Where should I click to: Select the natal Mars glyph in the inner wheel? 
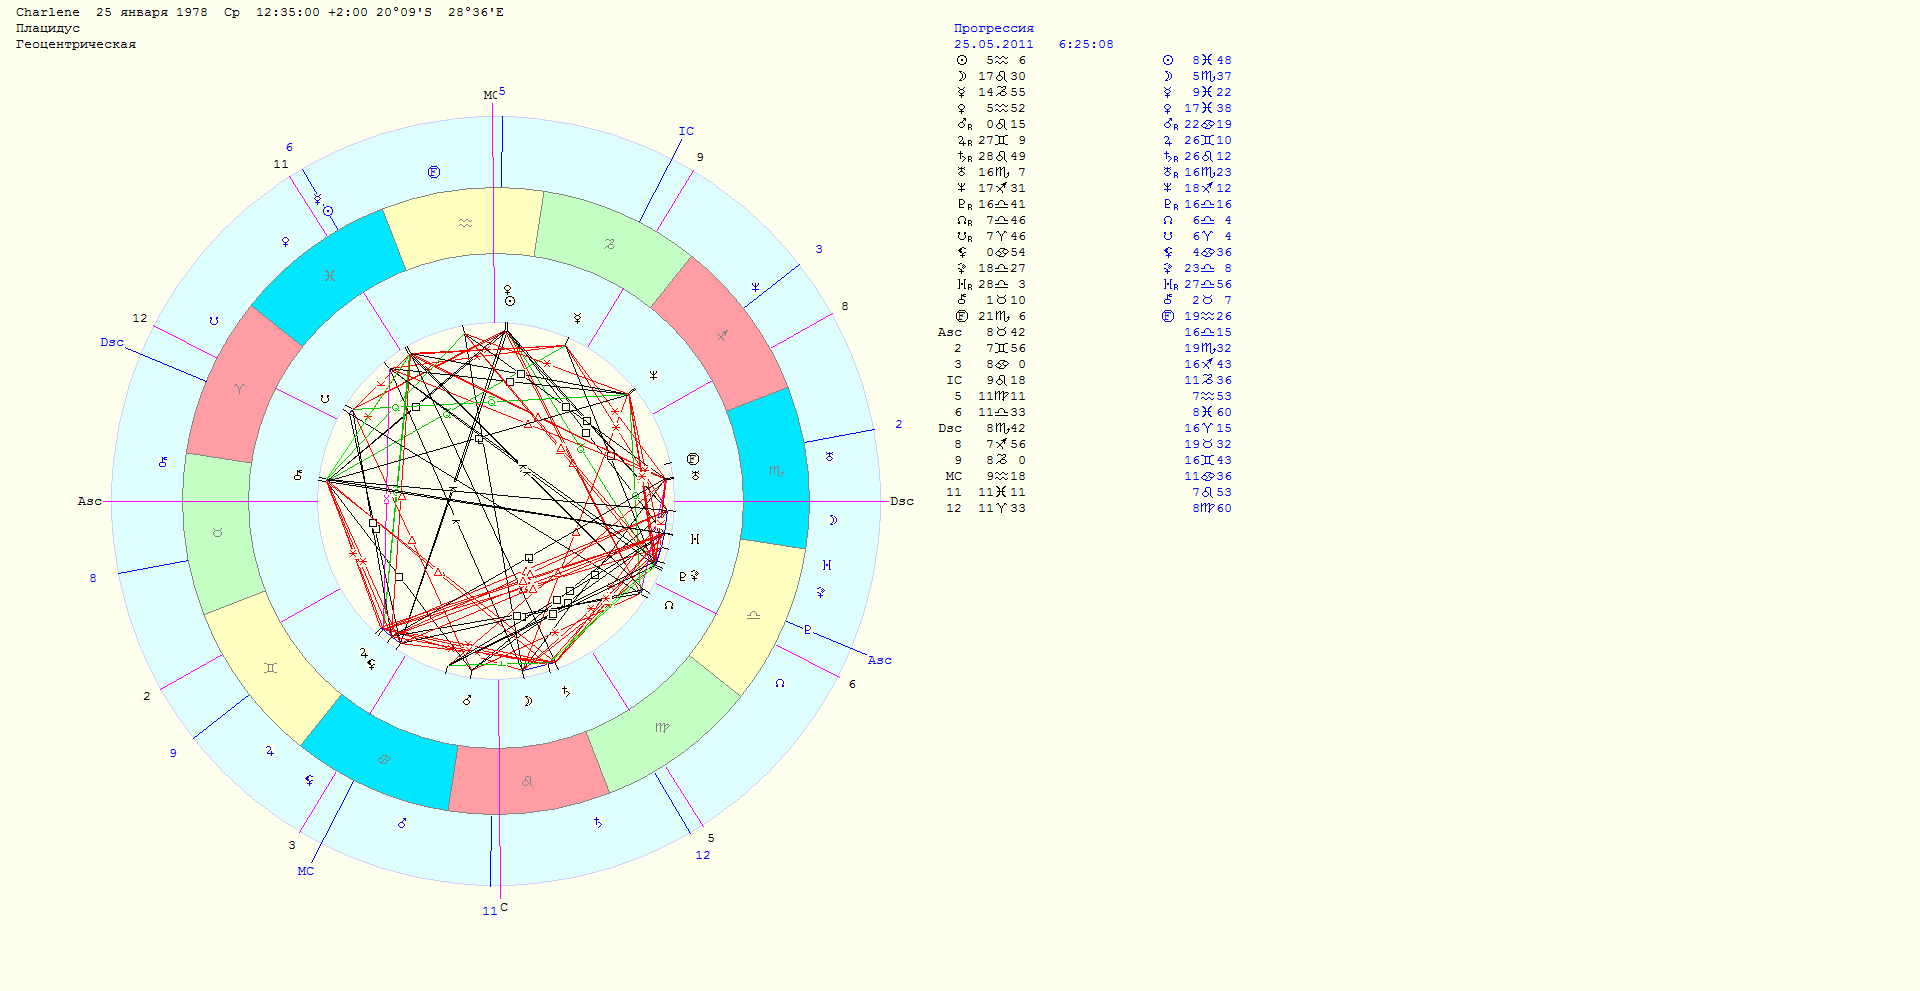tap(467, 700)
